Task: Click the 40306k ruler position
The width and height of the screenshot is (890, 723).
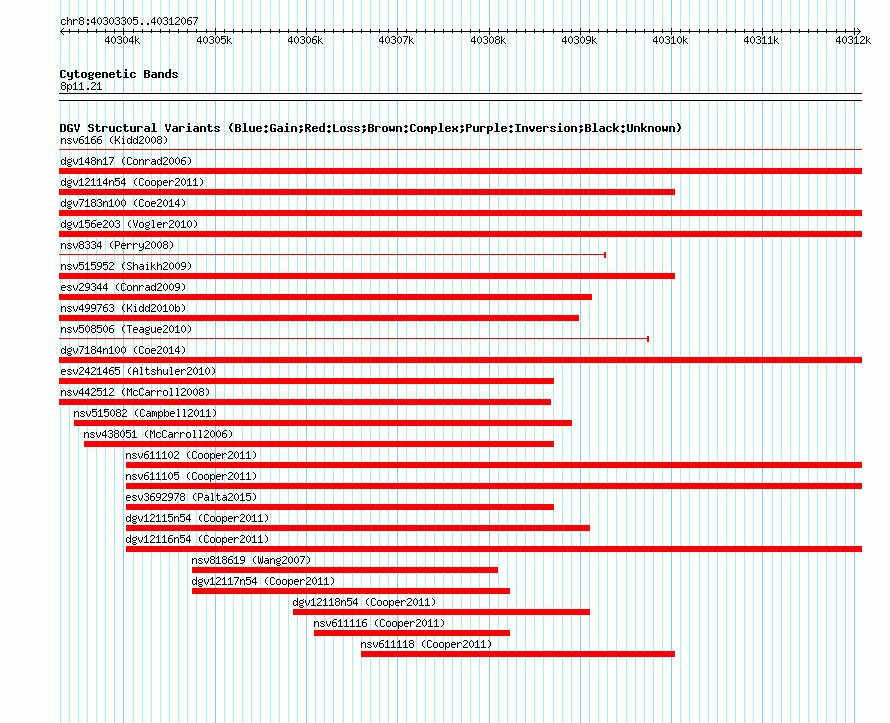Action: coord(305,40)
